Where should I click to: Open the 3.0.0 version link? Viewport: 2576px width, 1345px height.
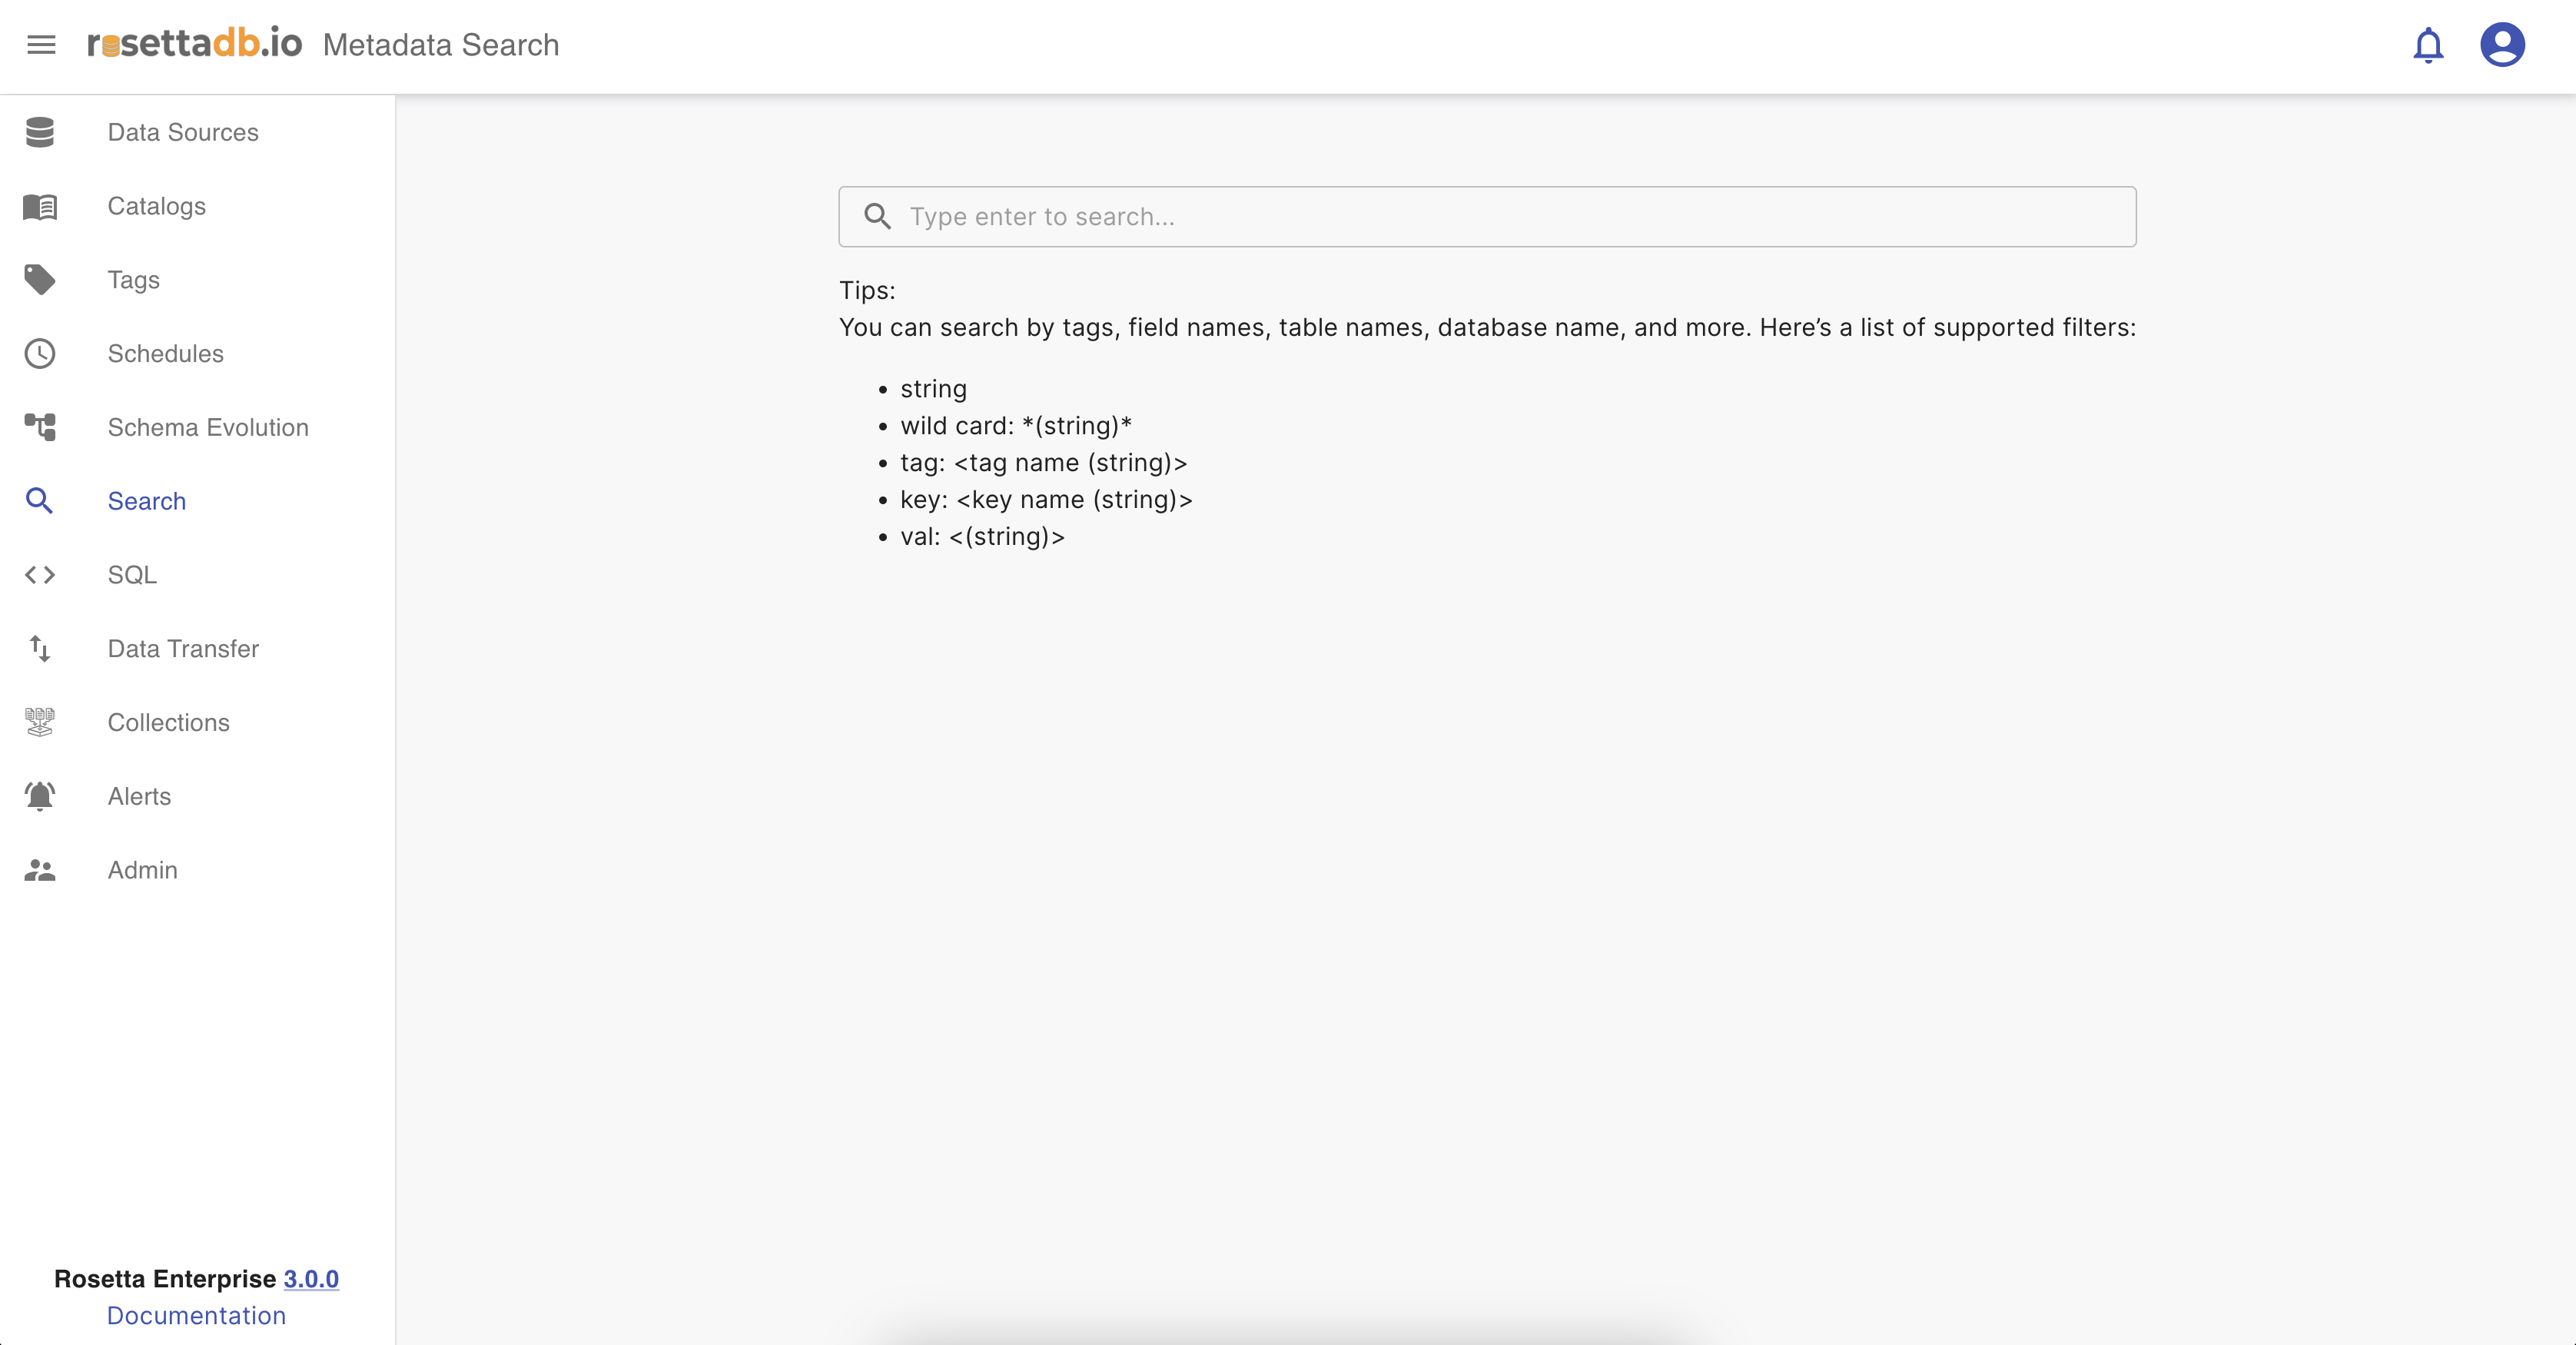[x=311, y=1279]
